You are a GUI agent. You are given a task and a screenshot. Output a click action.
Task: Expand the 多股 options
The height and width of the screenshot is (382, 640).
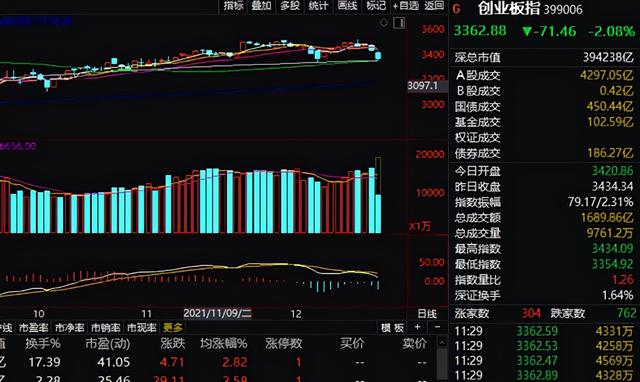tap(290, 6)
